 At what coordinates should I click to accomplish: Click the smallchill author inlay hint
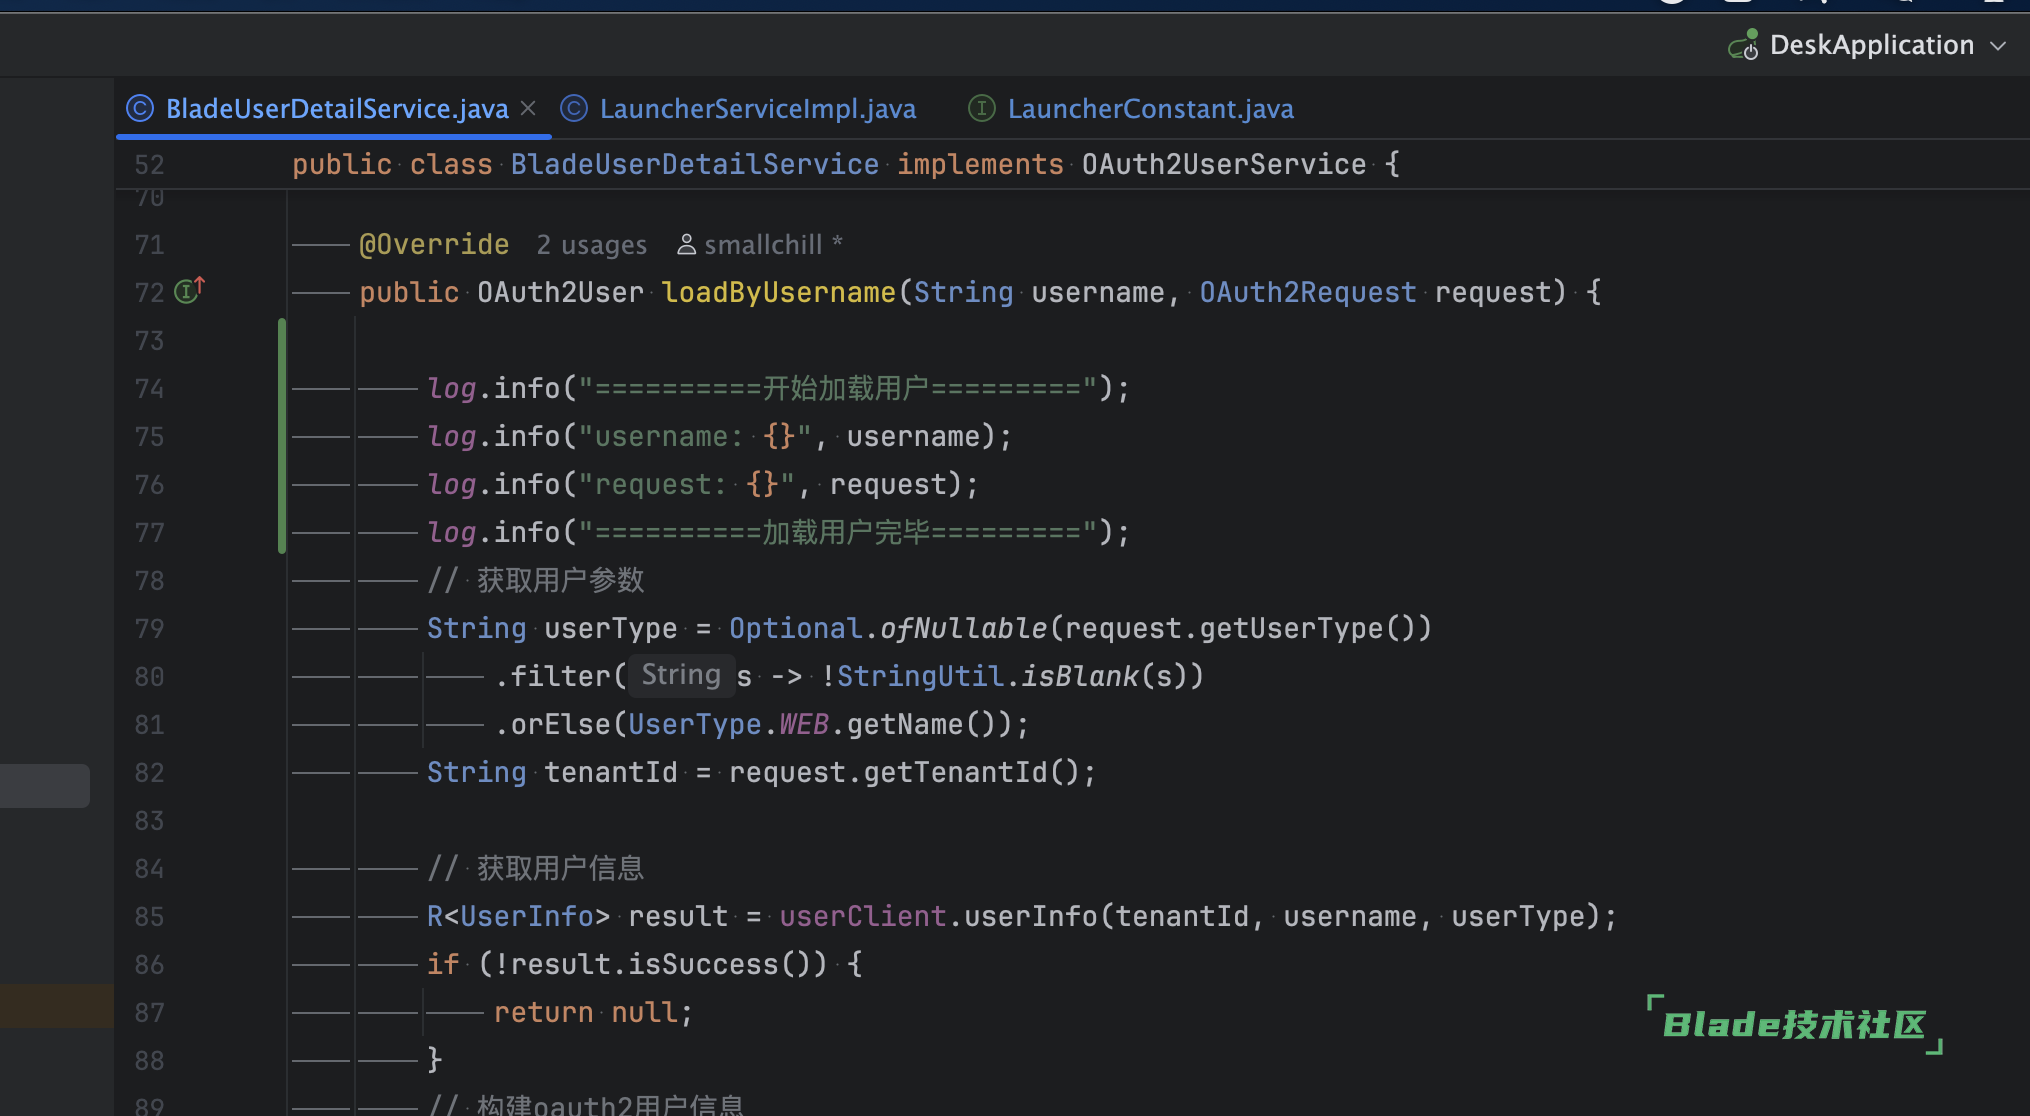point(773,245)
